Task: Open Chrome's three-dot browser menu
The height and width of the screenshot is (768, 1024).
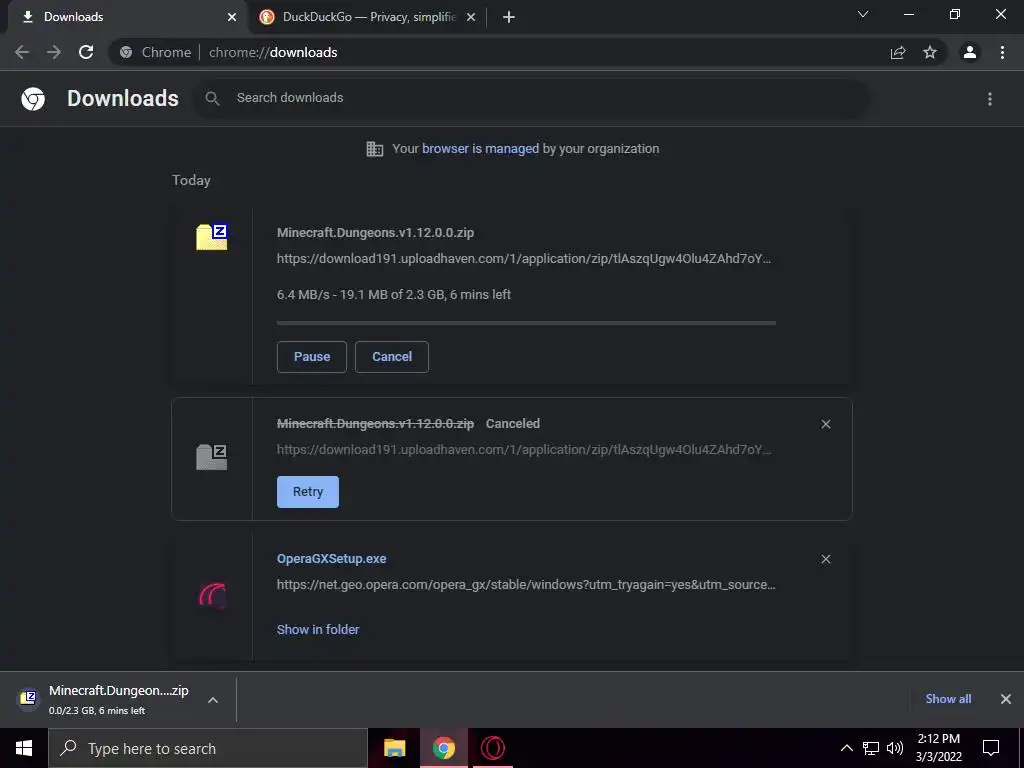Action: tap(1002, 52)
